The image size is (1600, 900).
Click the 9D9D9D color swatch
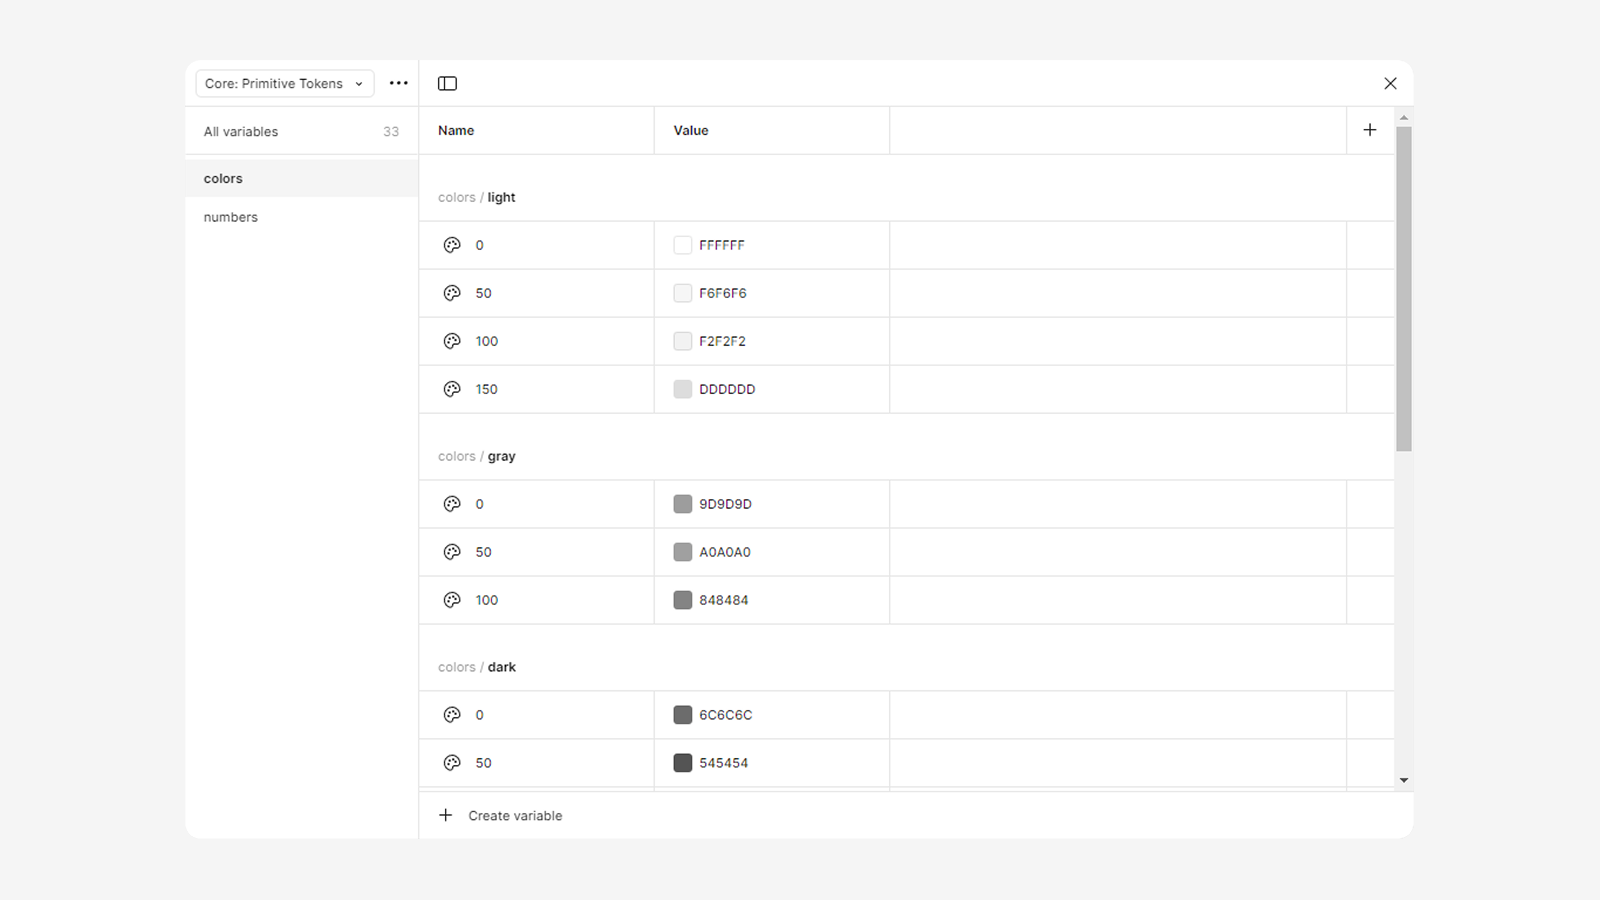tap(683, 504)
